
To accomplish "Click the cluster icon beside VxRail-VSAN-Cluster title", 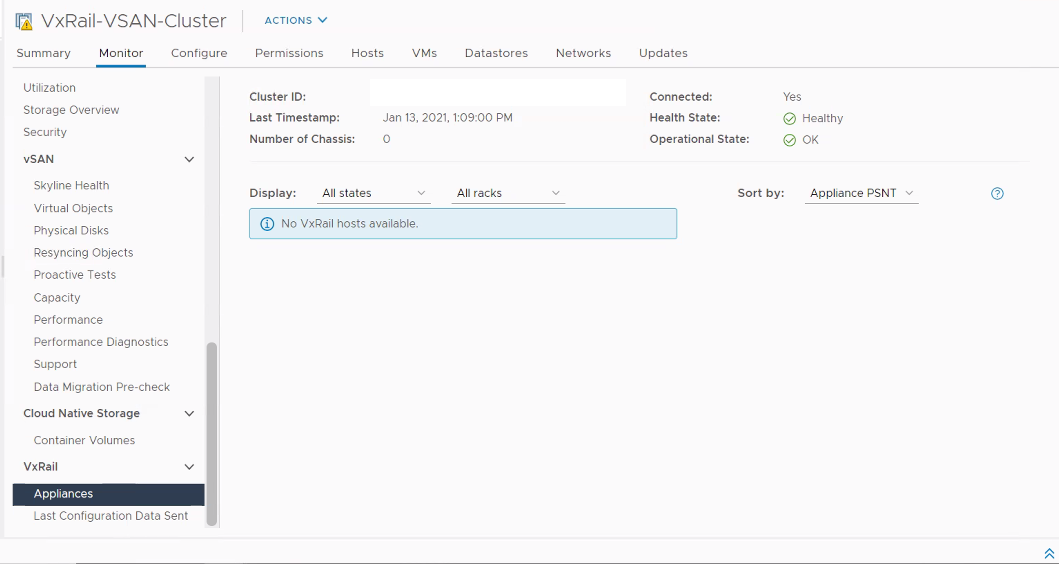I will pyautogui.click(x=24, y=21).
